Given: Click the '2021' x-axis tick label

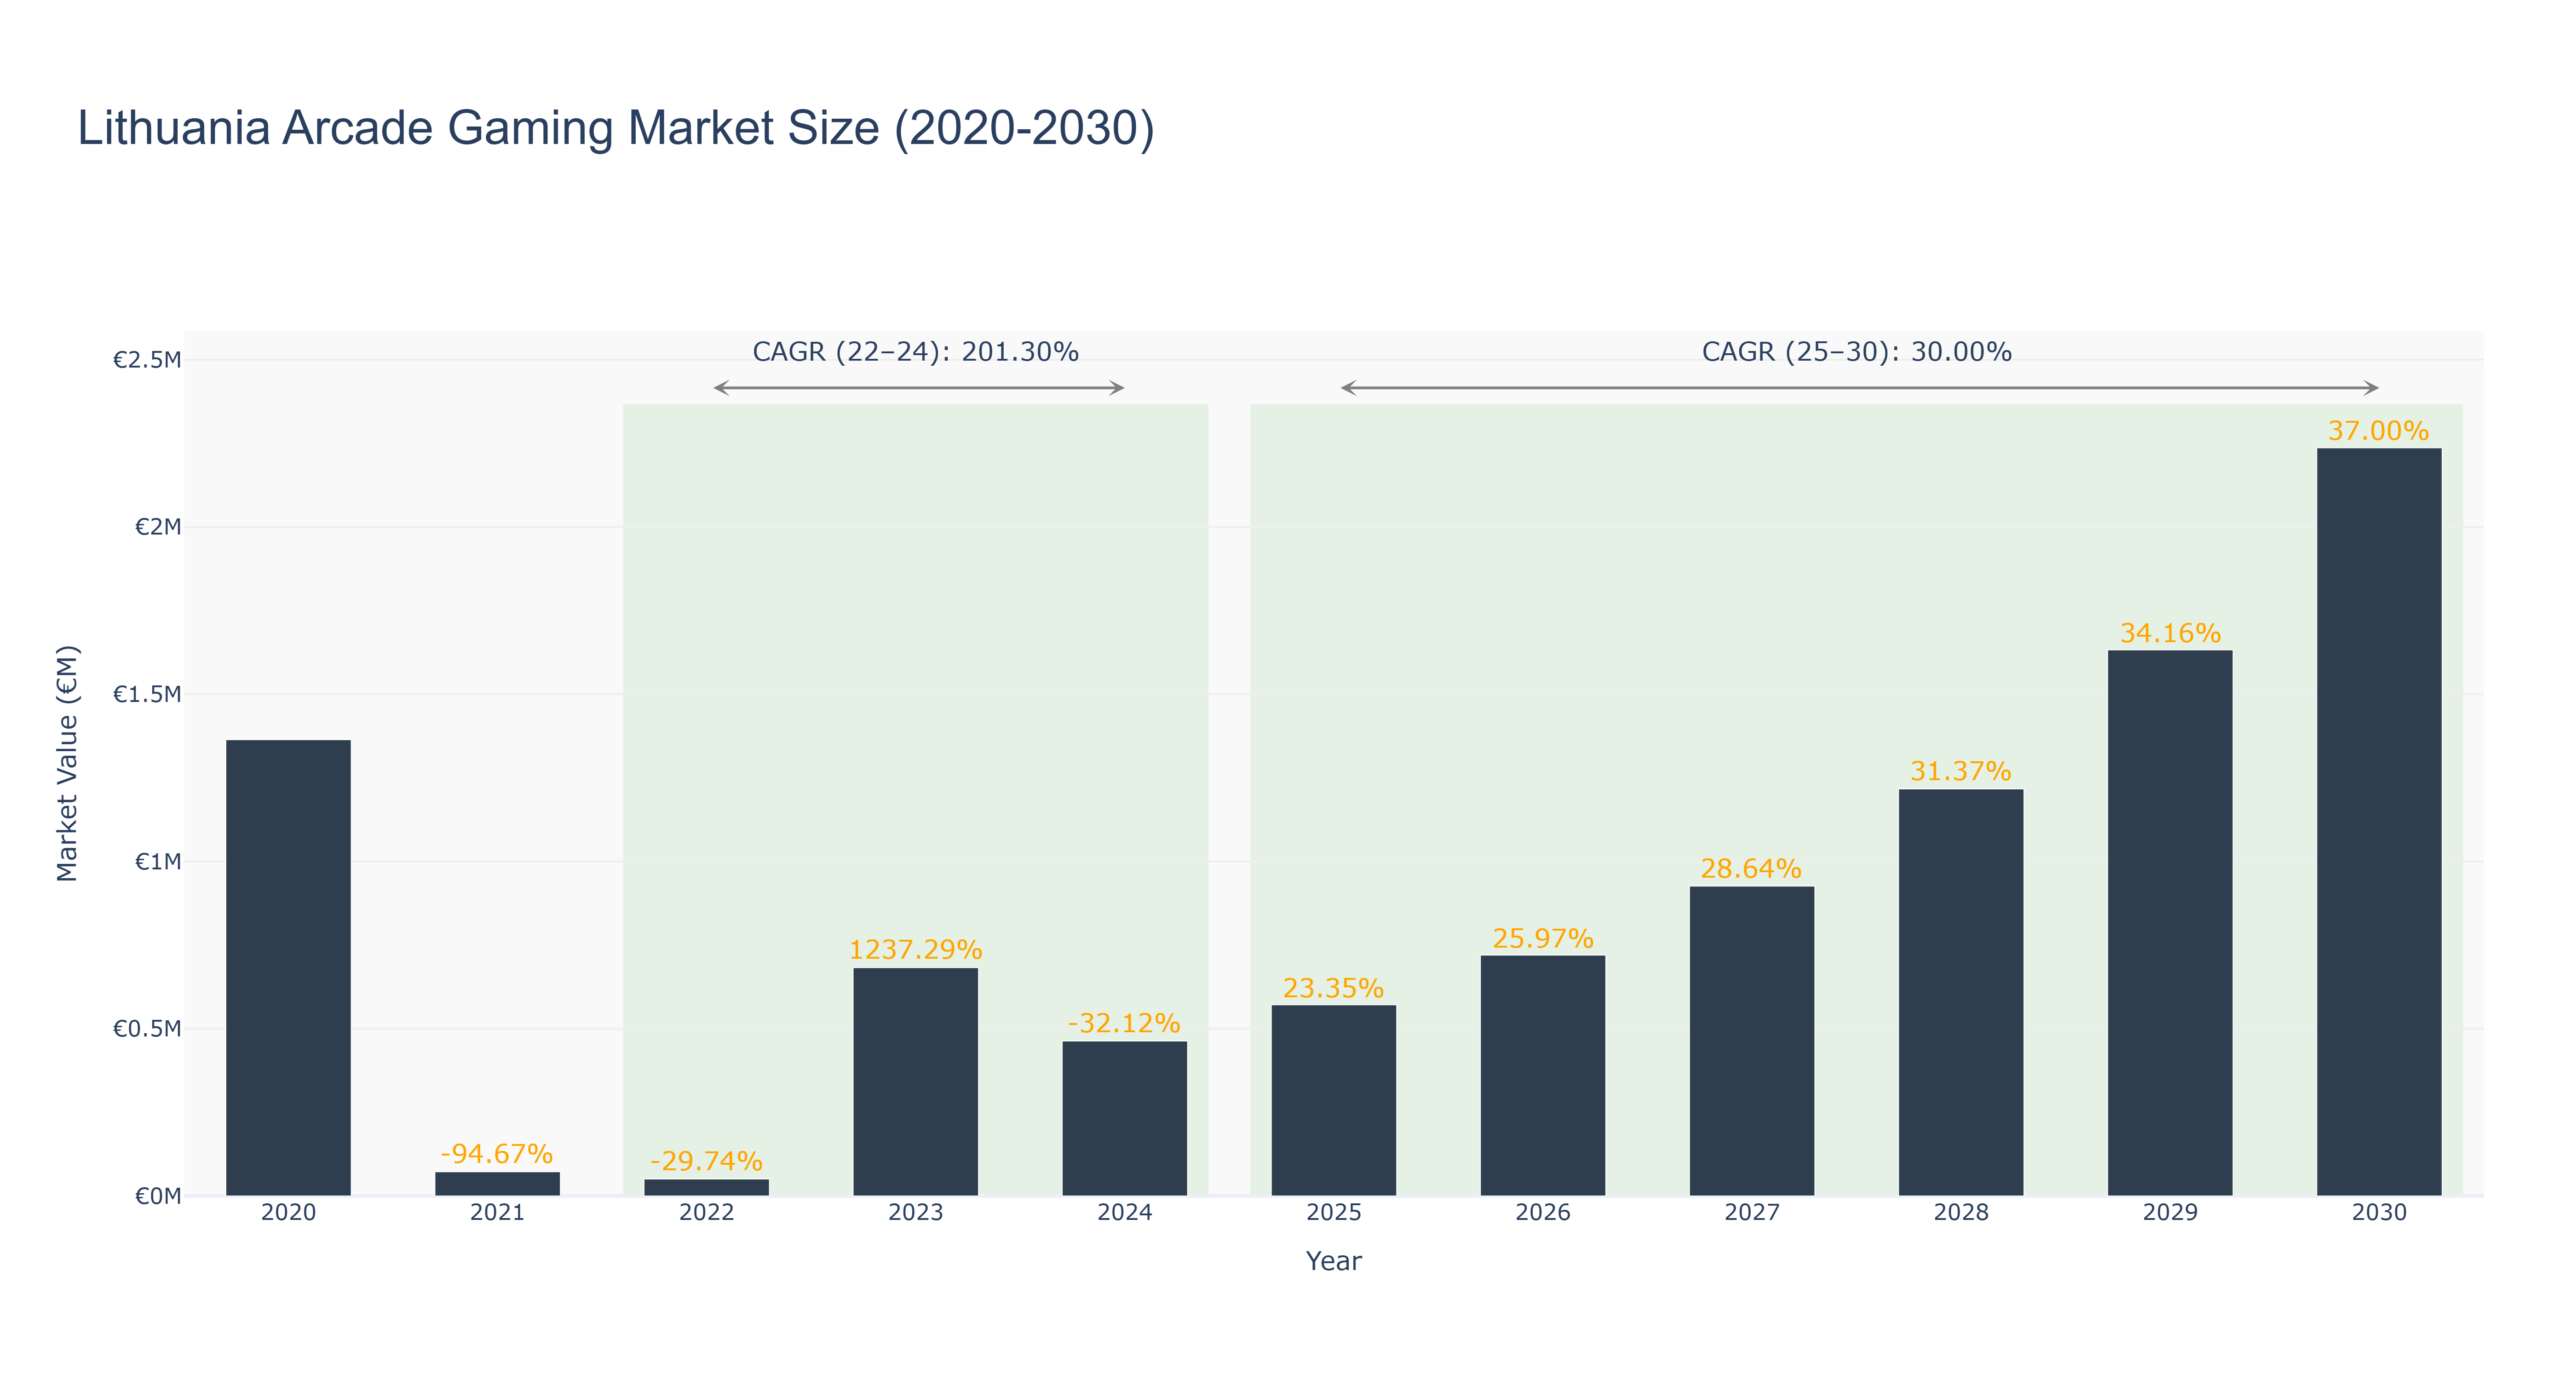Looking at the screenshot, I should 497,1213.
